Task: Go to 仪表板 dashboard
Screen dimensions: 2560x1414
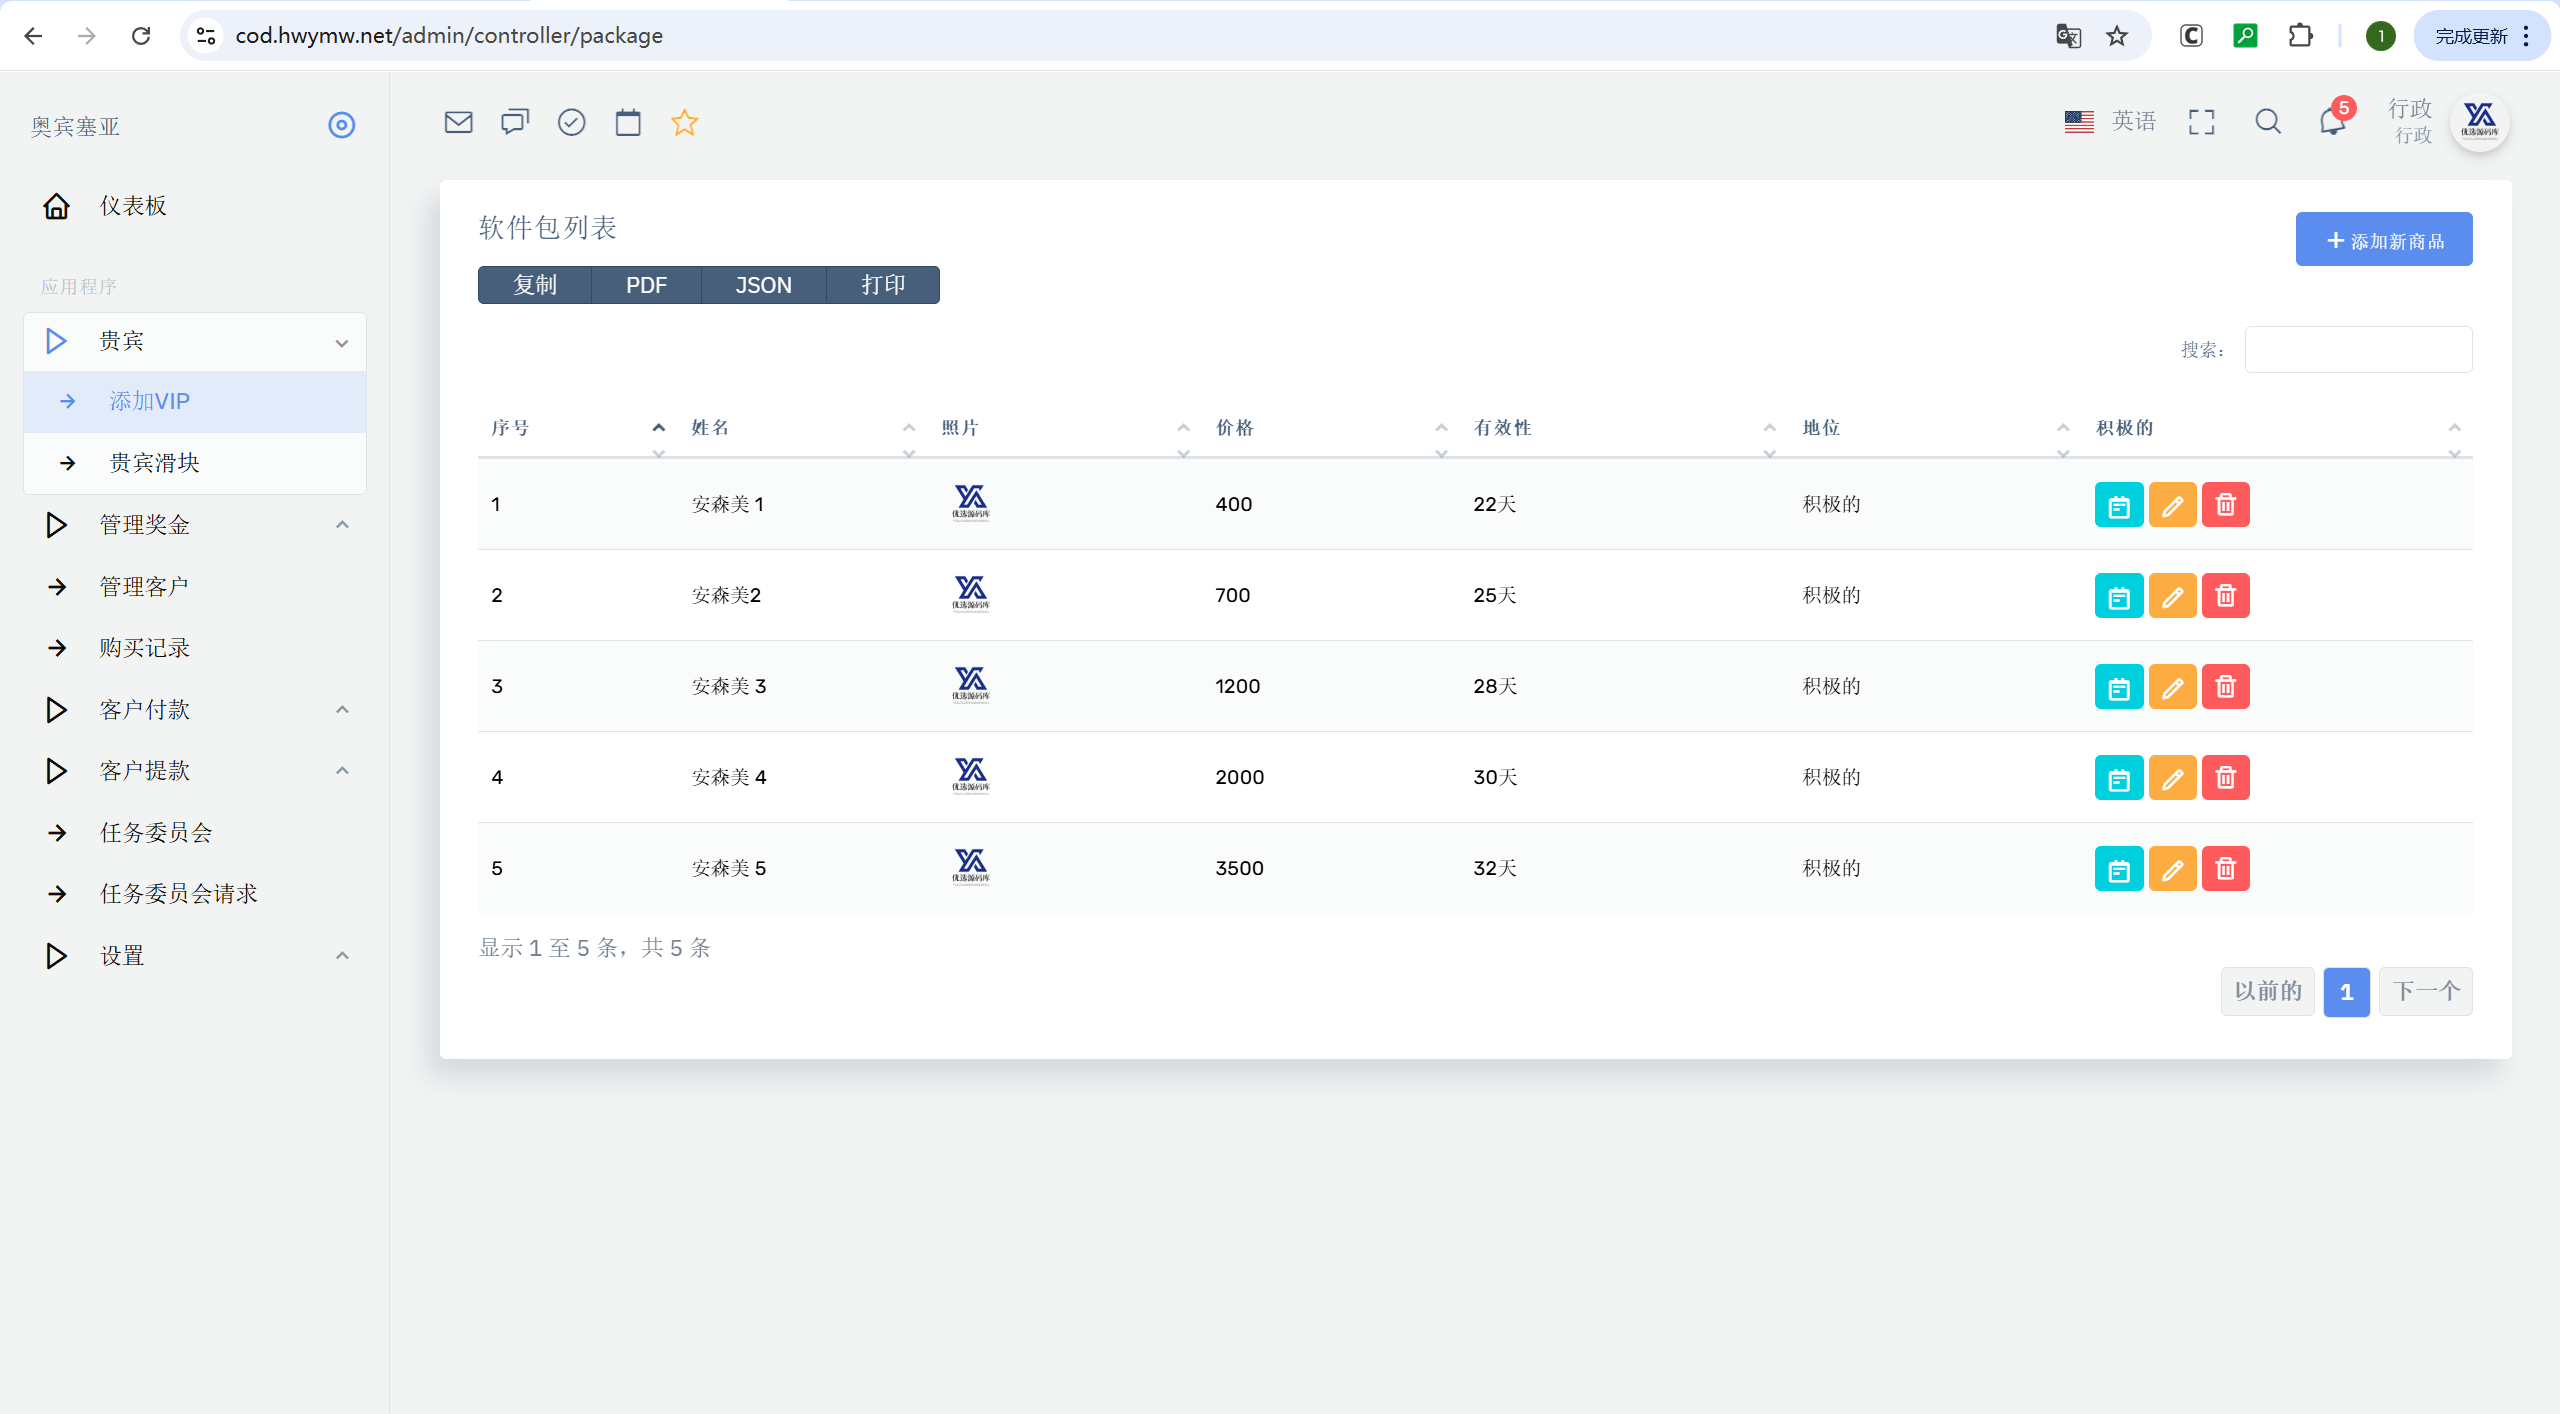Action: (x=195, y=206)
